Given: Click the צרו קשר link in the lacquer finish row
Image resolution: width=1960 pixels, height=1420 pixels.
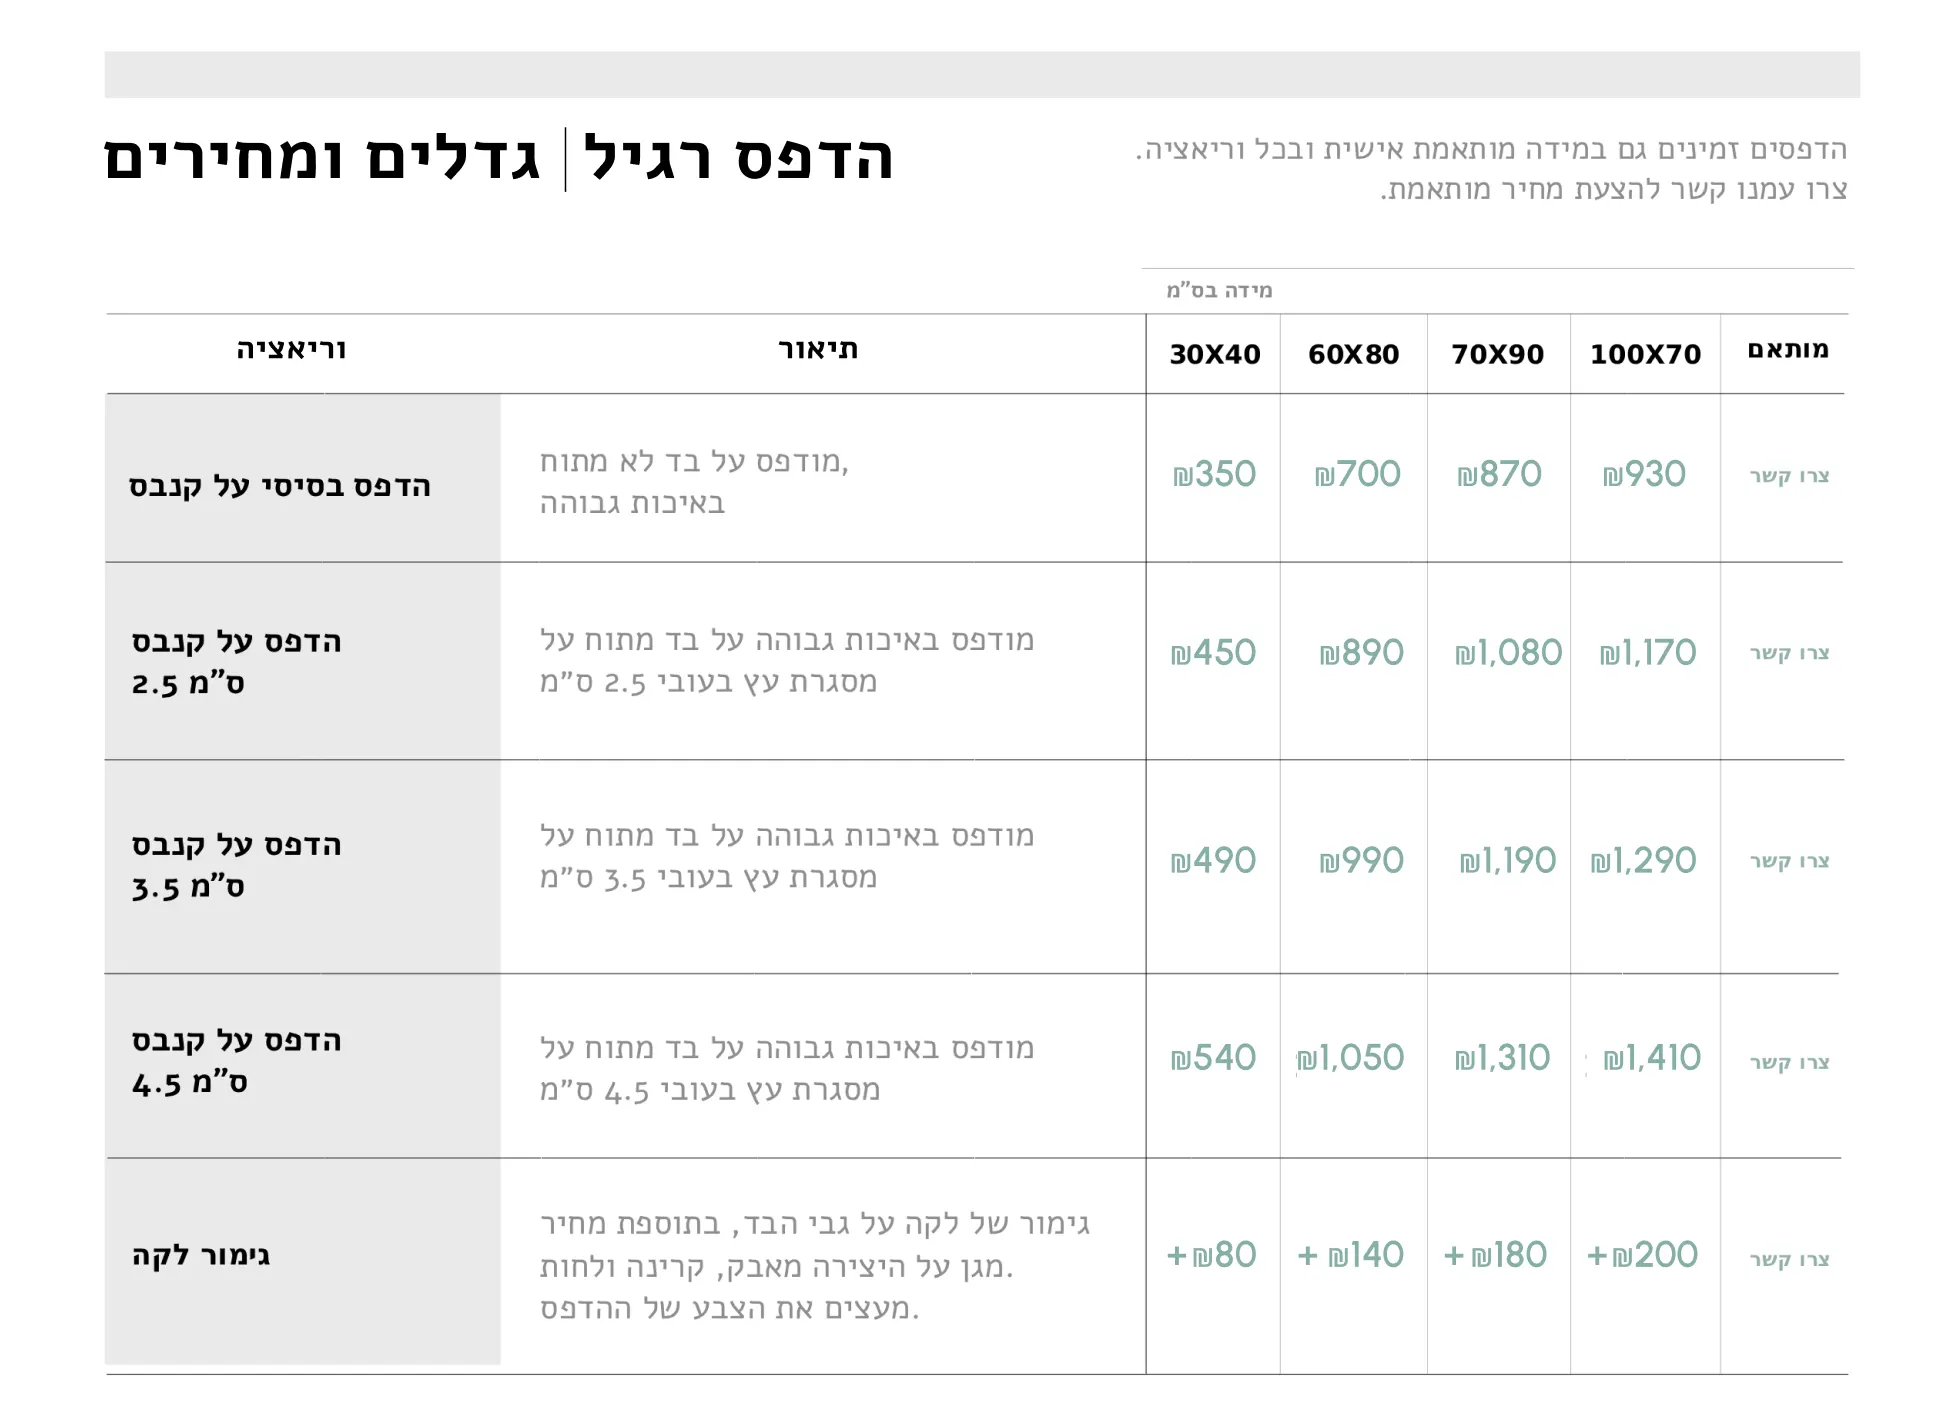Looking at the screenshot, I should coord(1789,1258).
